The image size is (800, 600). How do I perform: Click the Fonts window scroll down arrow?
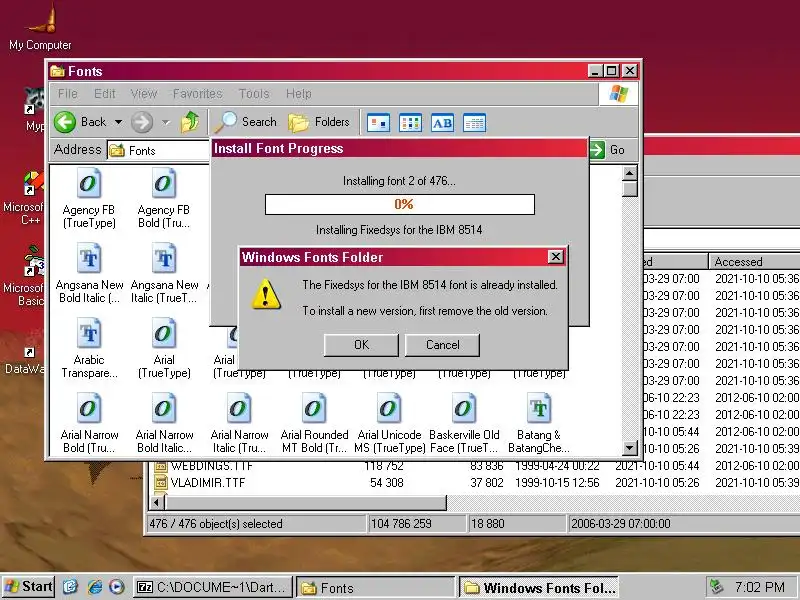[630, 448]
